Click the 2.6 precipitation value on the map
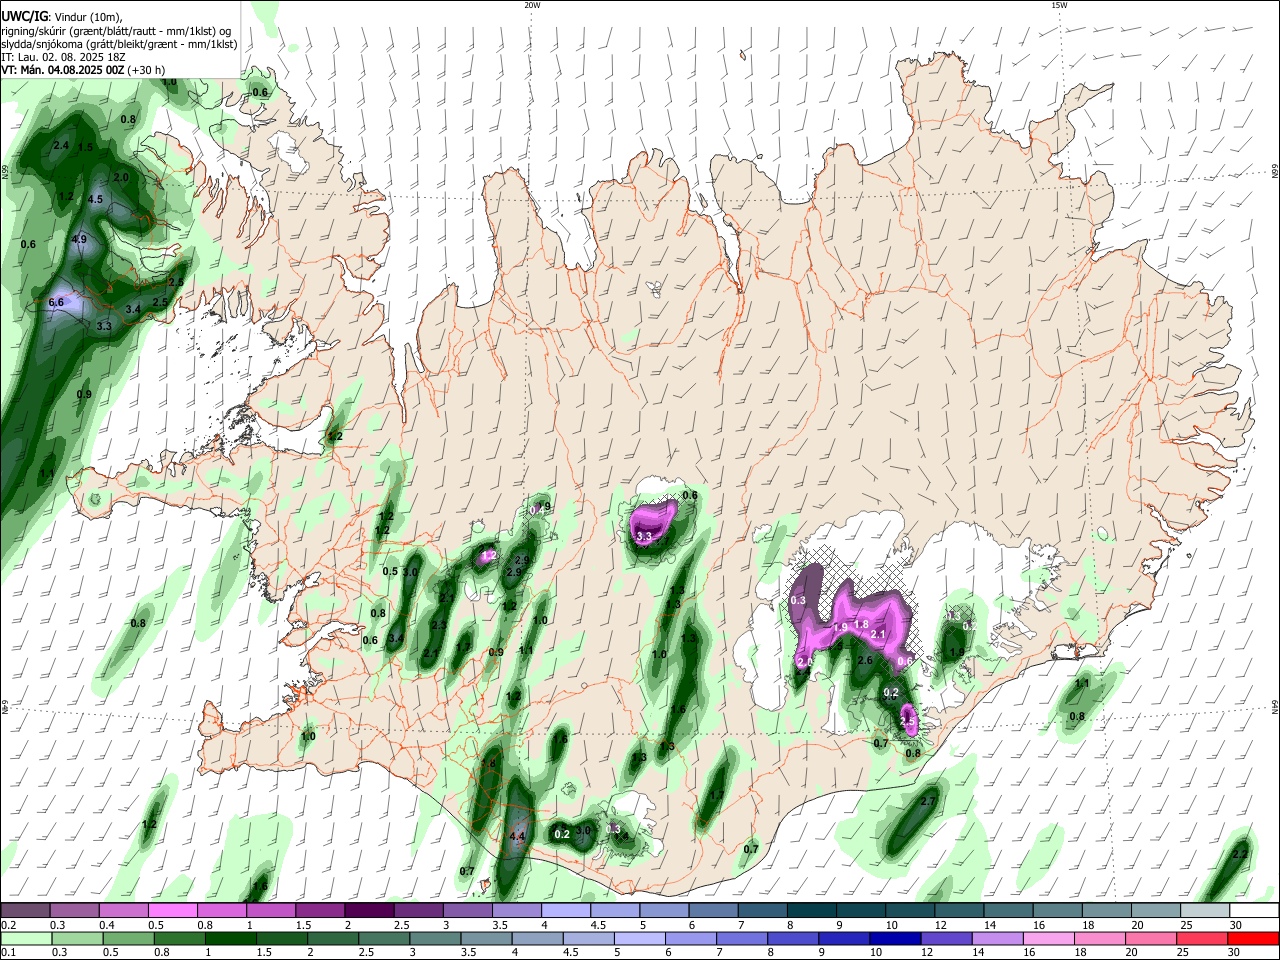Viewport: 1280px width, 960px height. [865, 660]
